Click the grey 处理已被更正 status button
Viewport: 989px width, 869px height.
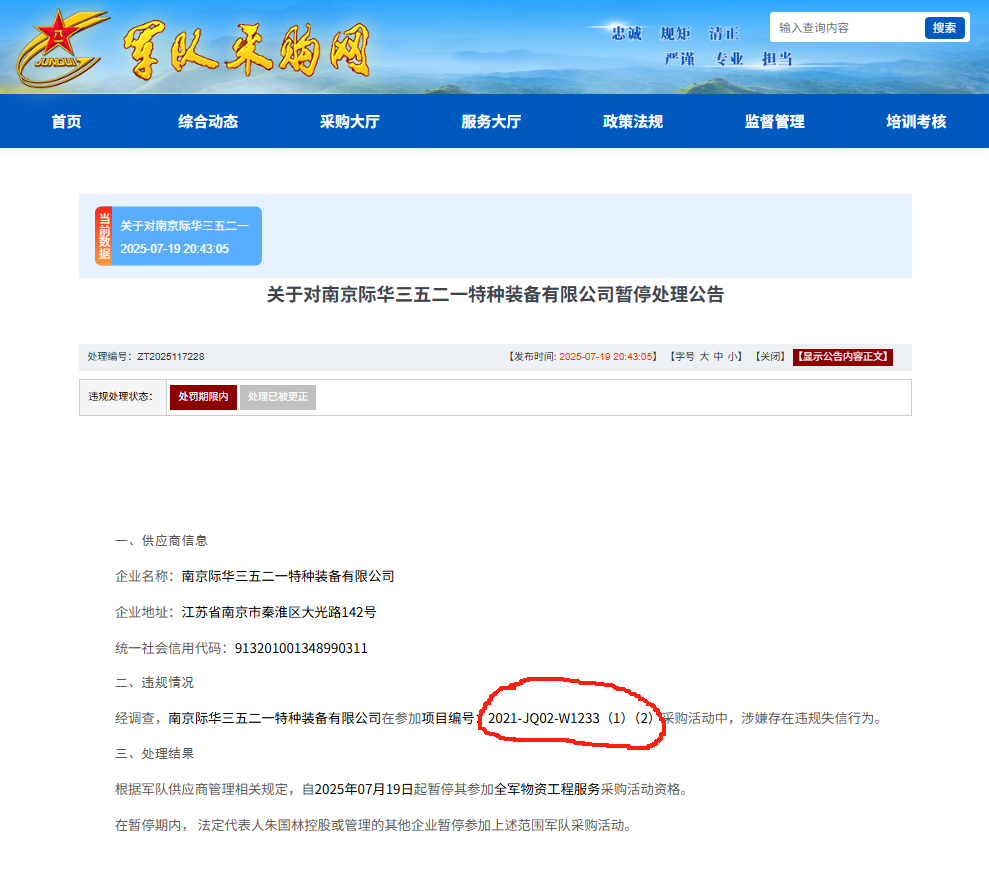(278, 397)
